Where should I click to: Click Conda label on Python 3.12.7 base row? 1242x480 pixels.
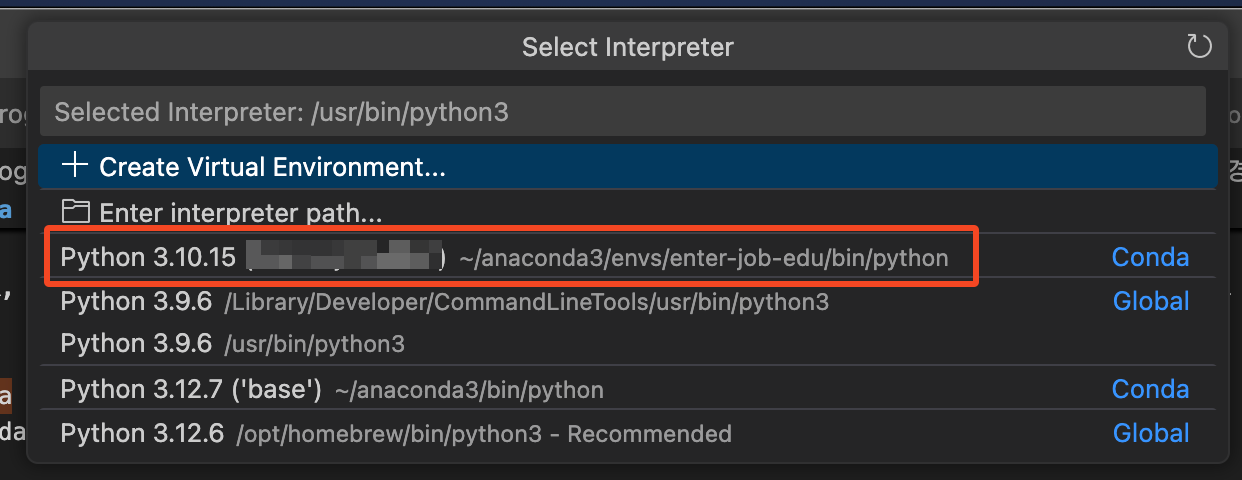click(1150, 389)
